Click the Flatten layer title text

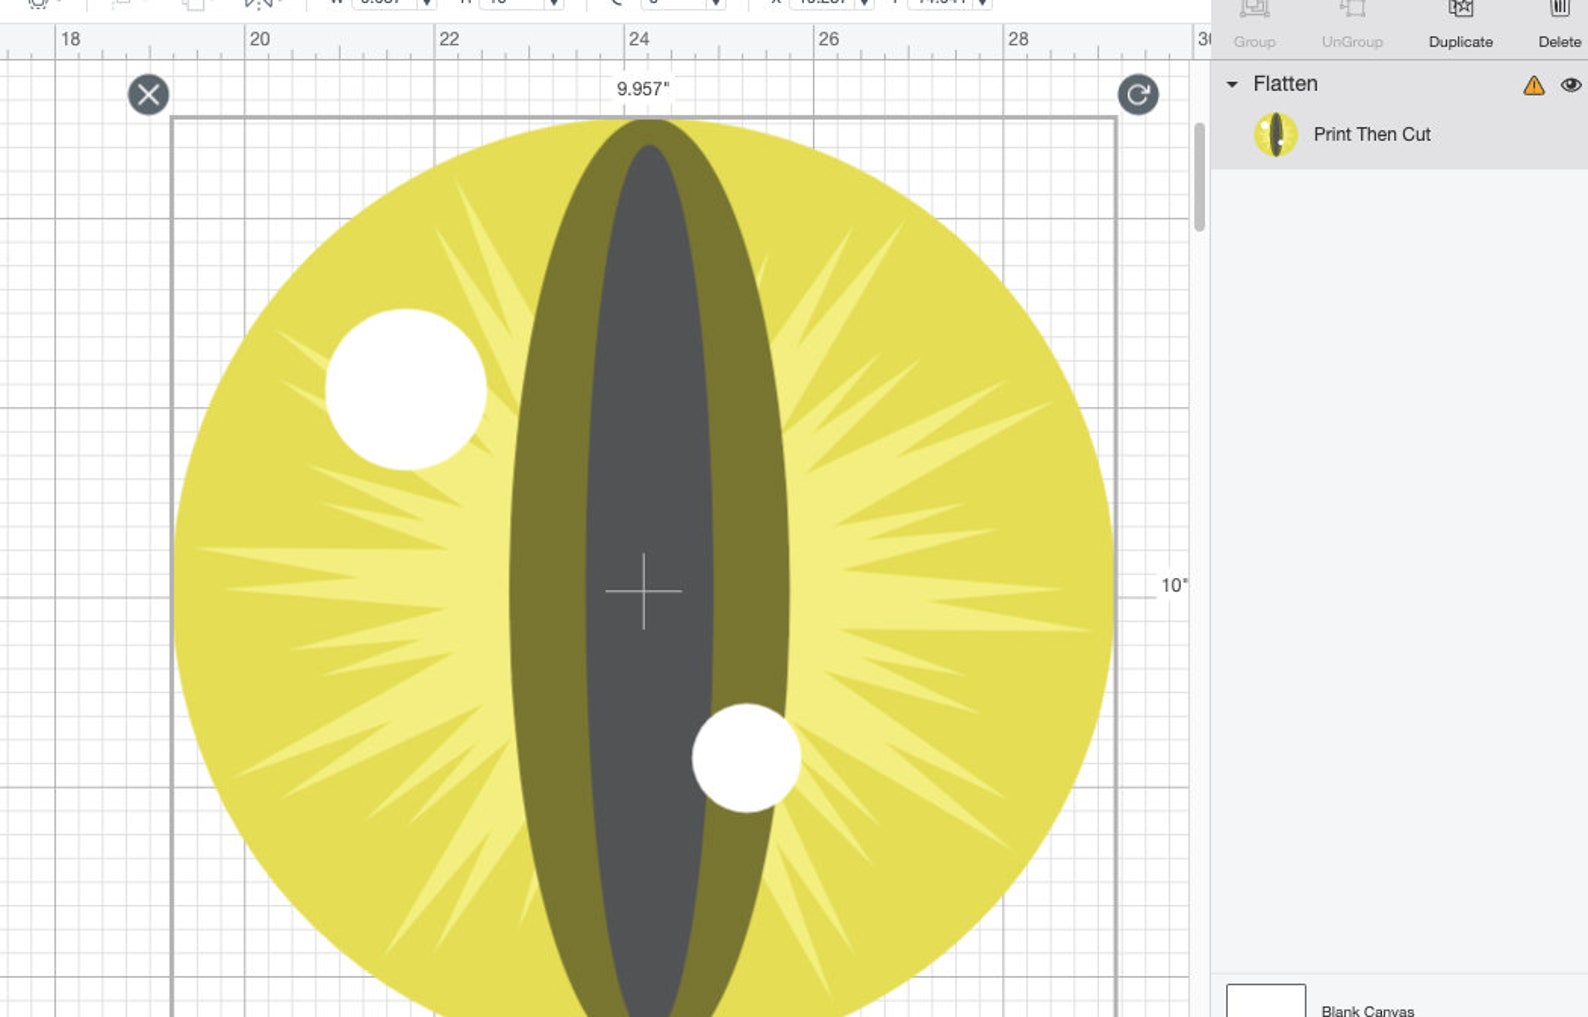pos(1285,84)
